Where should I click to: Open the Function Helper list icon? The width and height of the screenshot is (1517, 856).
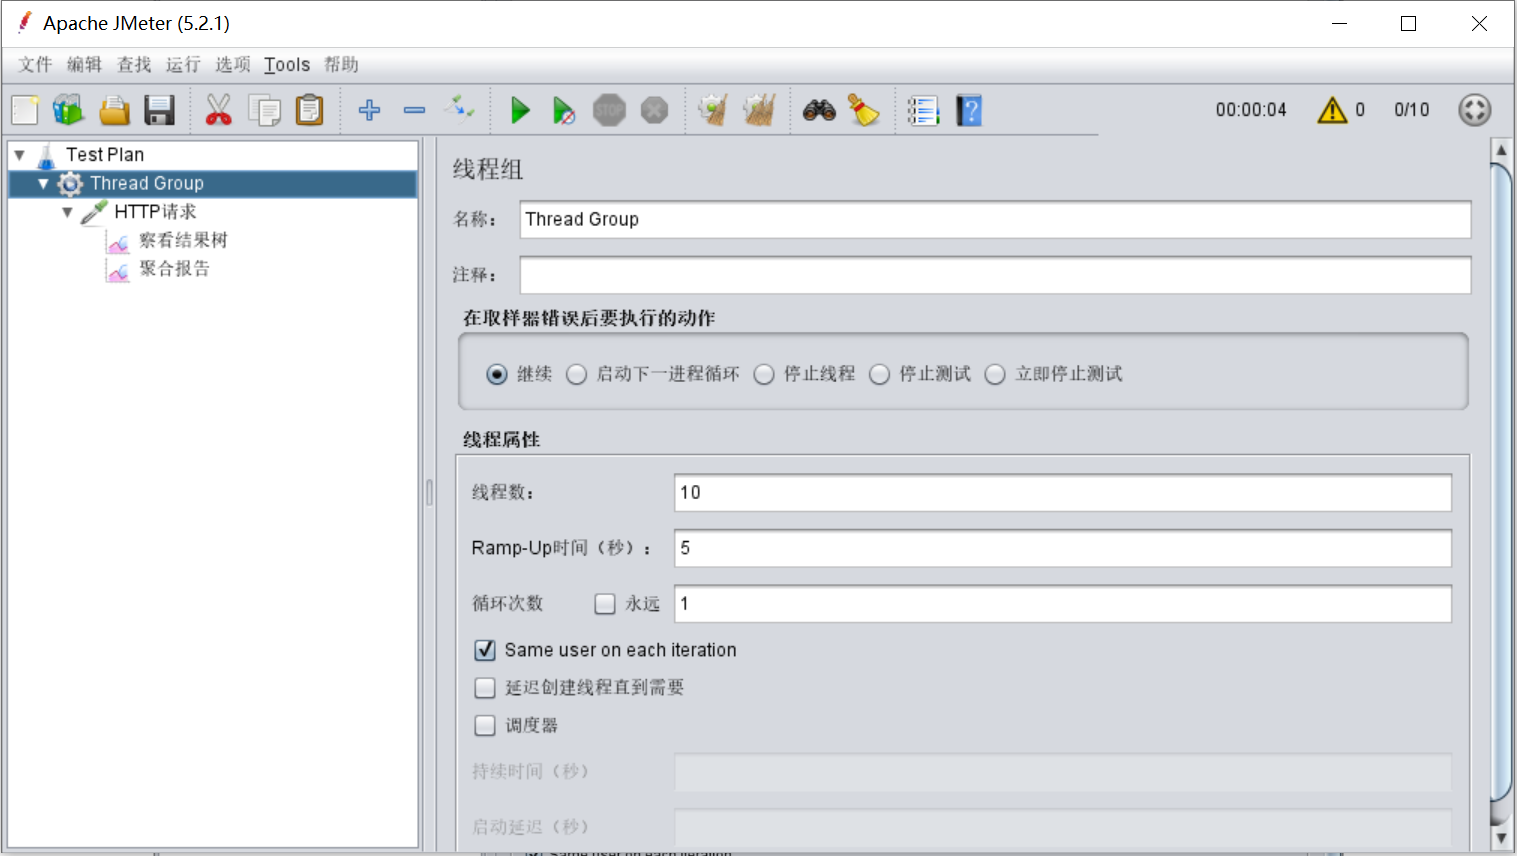[x=923, y=110]
